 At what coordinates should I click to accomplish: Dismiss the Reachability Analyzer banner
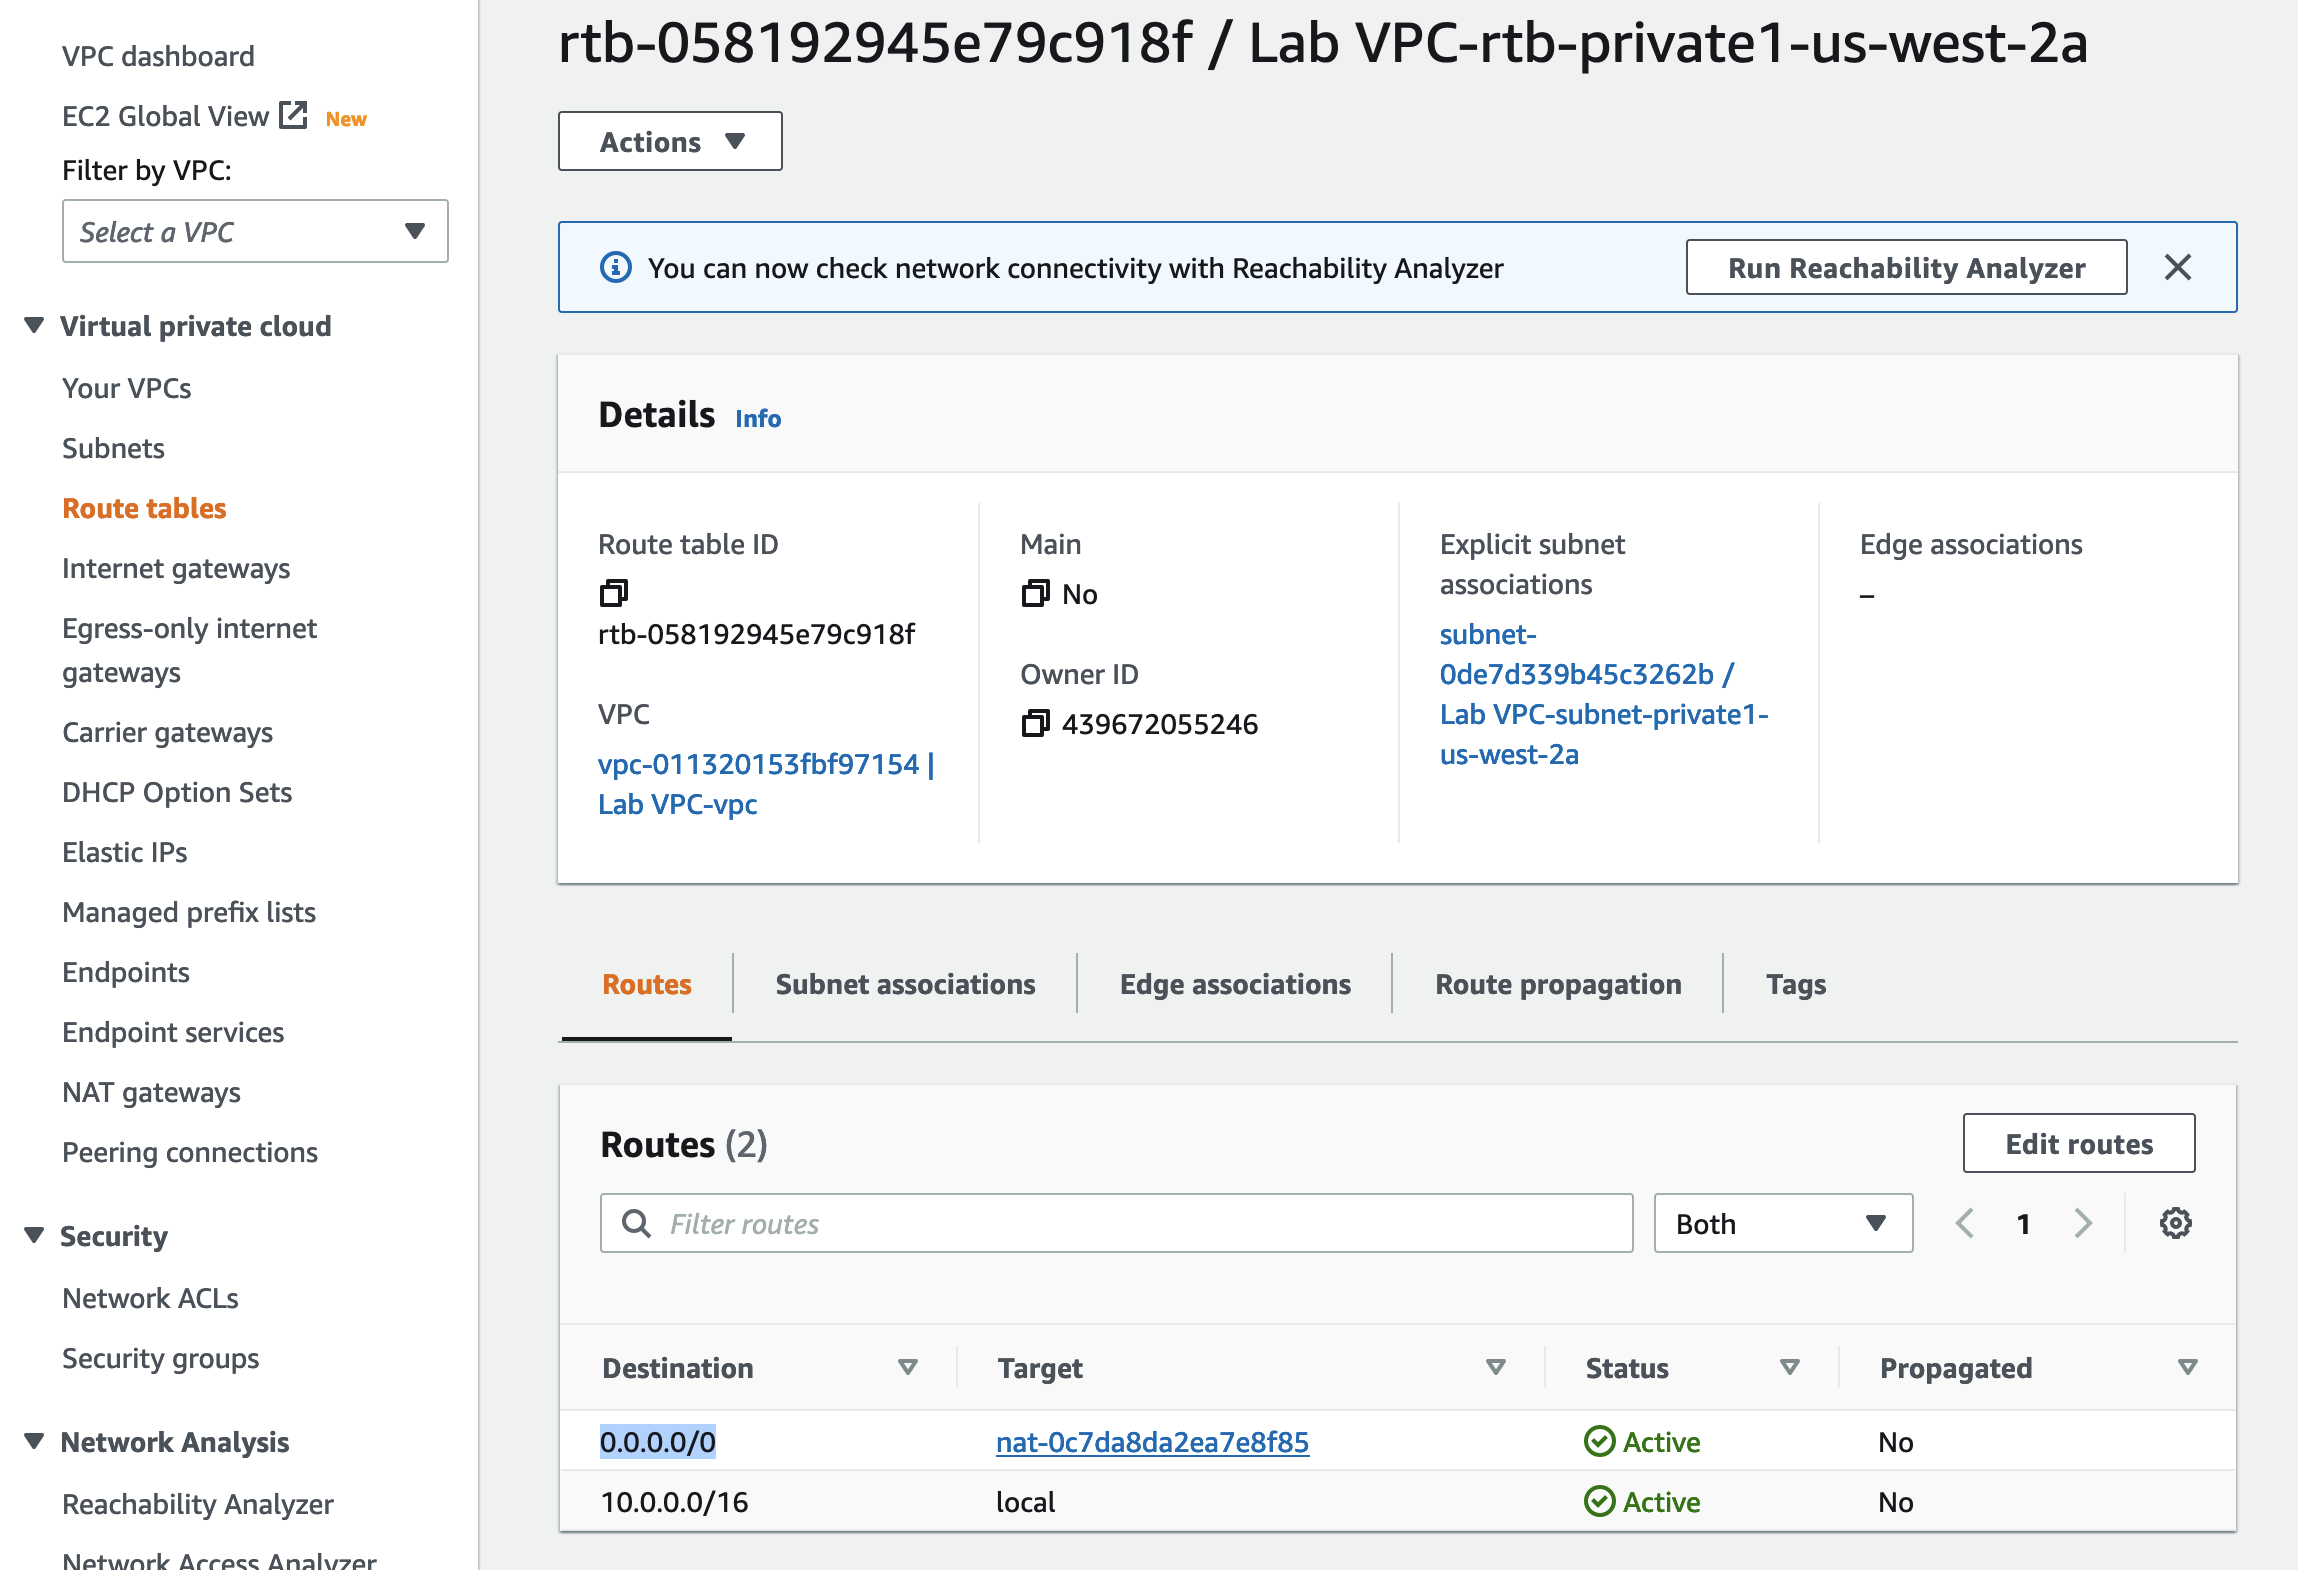click(2177, 267)
